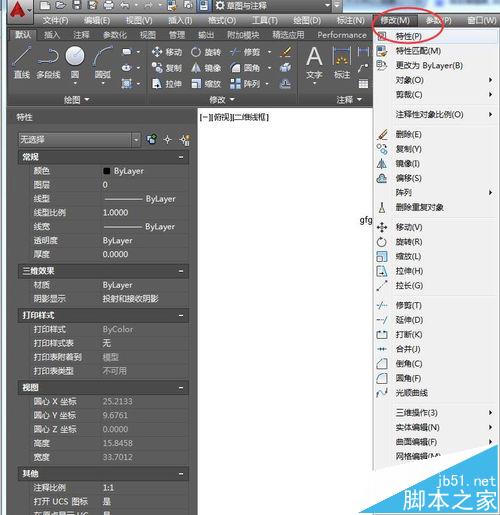Image resolution: width=500 pixels, height=515 pixels.
Task: Select the 多段线 (Polyline) tool
Action: point(48,63)
